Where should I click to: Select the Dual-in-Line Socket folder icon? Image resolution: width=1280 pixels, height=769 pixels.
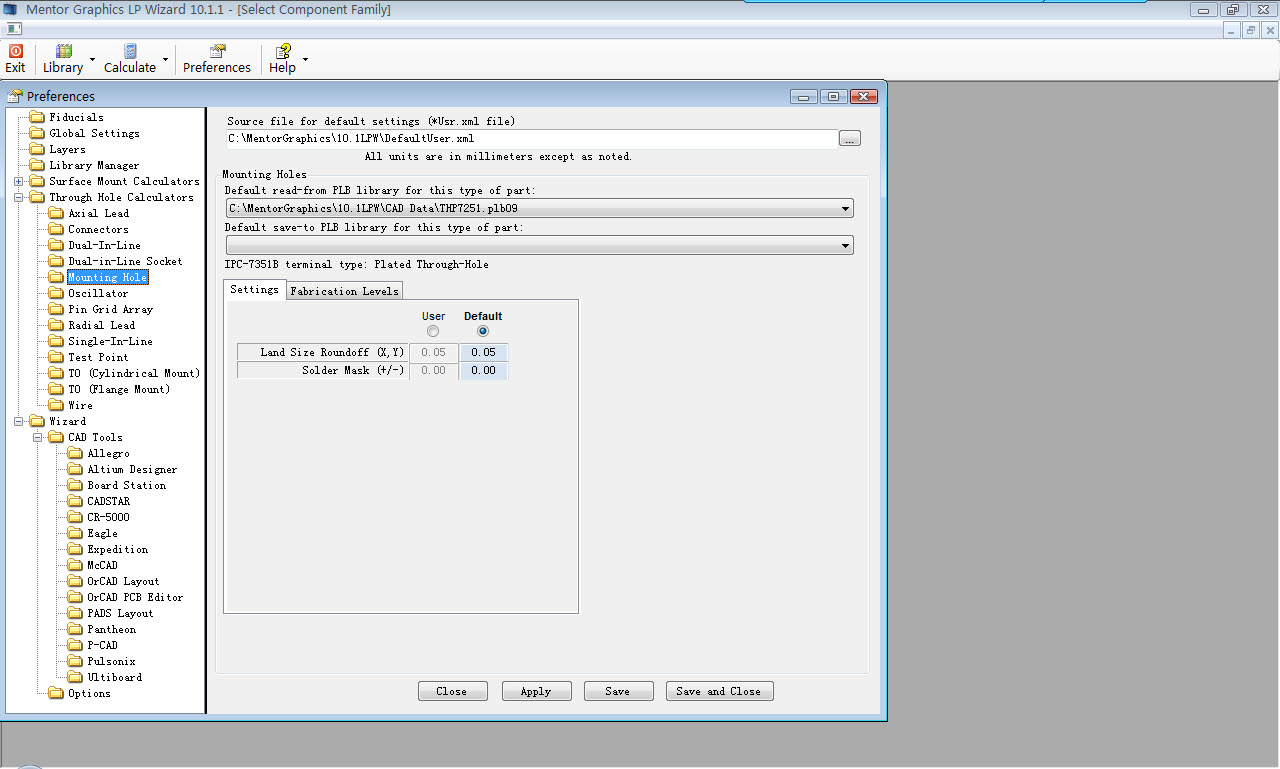pyautogui.click(x=56, y=261)
